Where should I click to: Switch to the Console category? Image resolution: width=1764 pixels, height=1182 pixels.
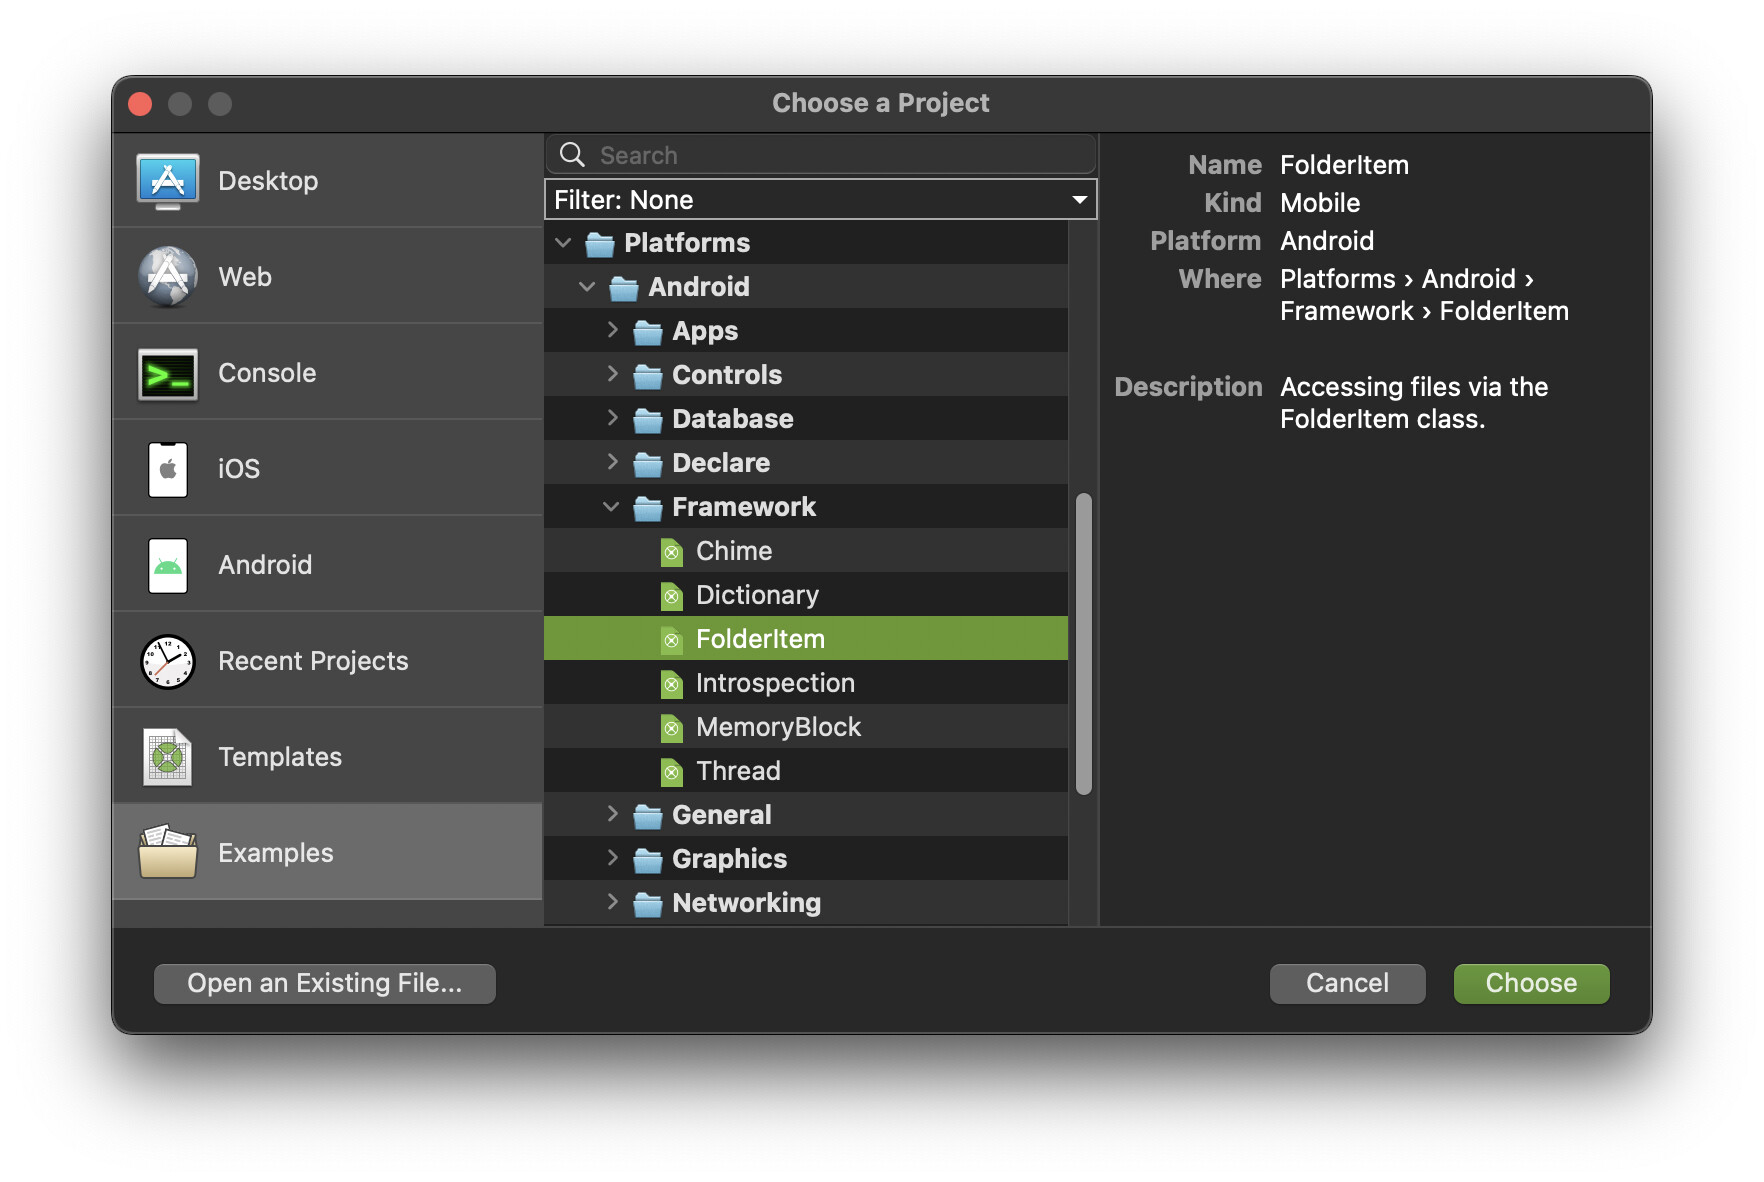[x=328, y=373]
